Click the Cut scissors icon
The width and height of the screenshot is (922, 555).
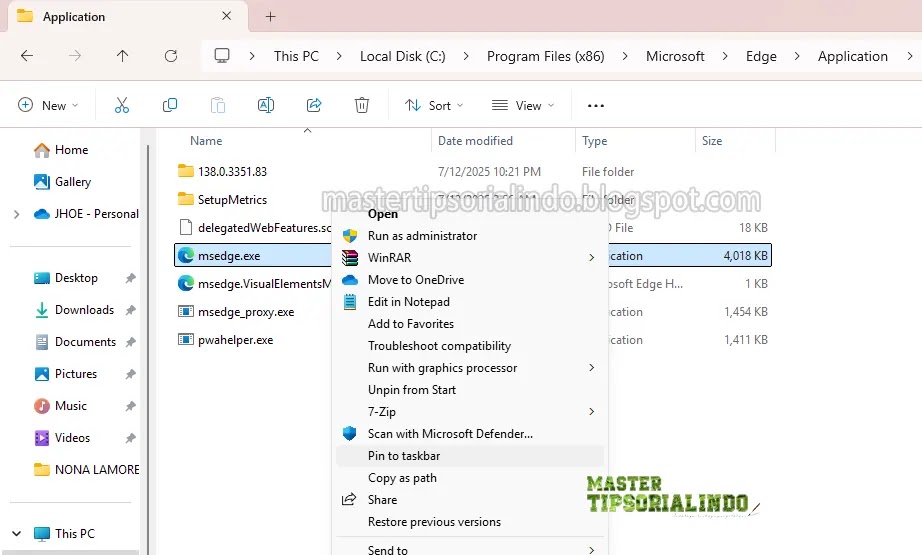tap(122, 105)
